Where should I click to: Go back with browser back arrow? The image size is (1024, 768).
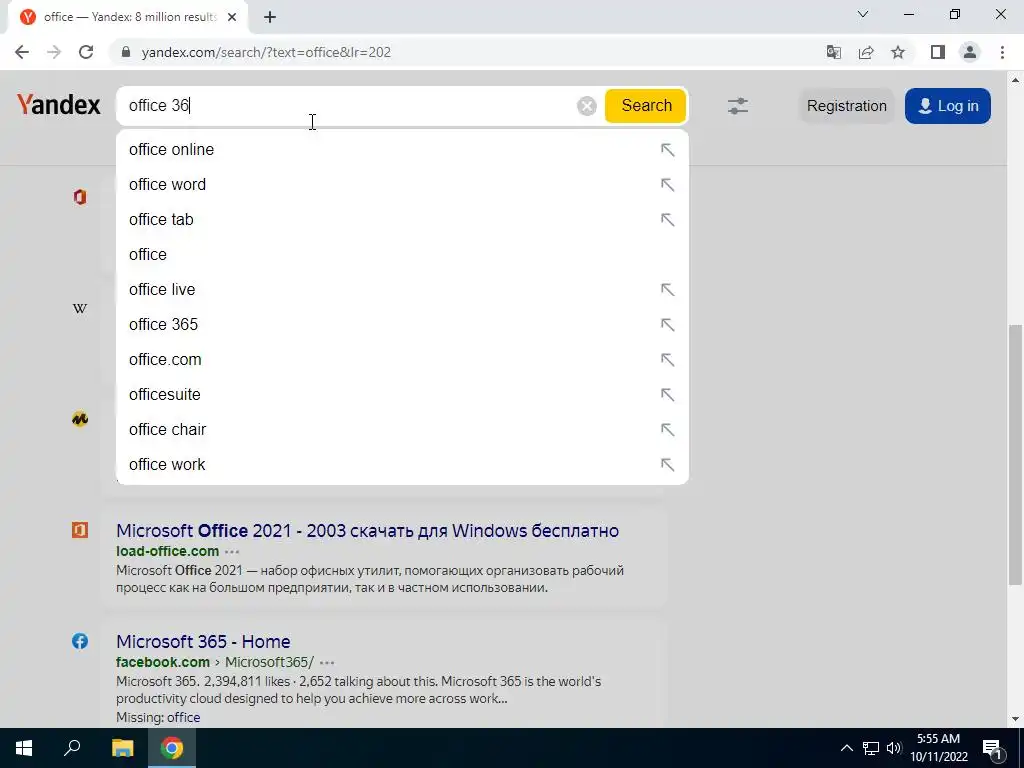(22, 52)
